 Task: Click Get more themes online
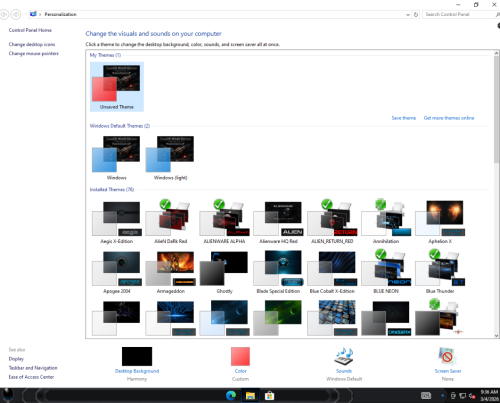coord(449,118)
